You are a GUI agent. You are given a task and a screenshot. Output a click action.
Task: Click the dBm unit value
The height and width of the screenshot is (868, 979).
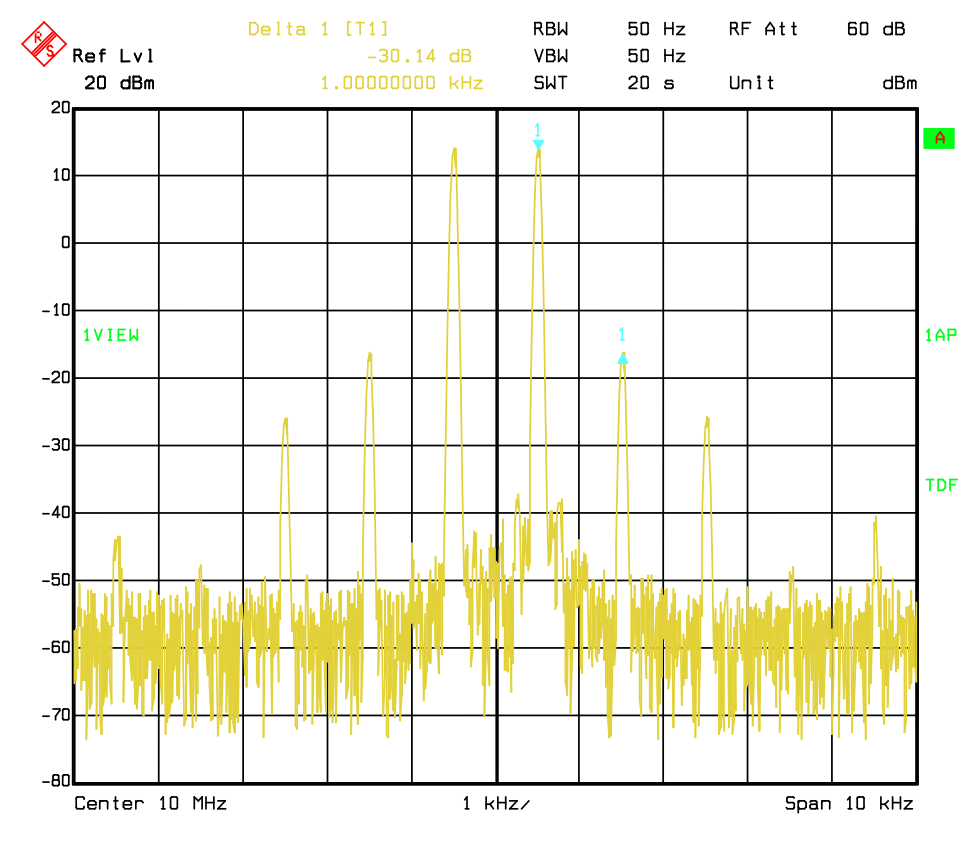pyautogui.click(x=900, y=83)
